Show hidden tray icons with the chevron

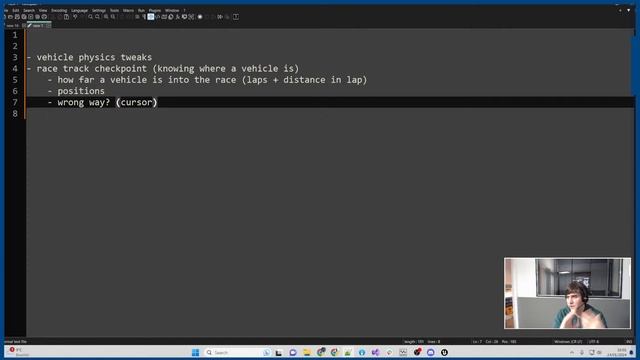click(x=572, y=352)
